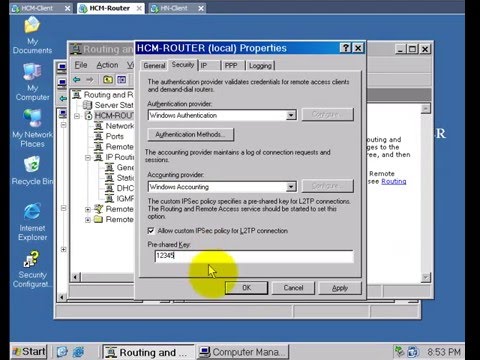Viewport: 480px width, 360px height.
Task: Open My Computer desktop icon
Action: click(32, 82)
